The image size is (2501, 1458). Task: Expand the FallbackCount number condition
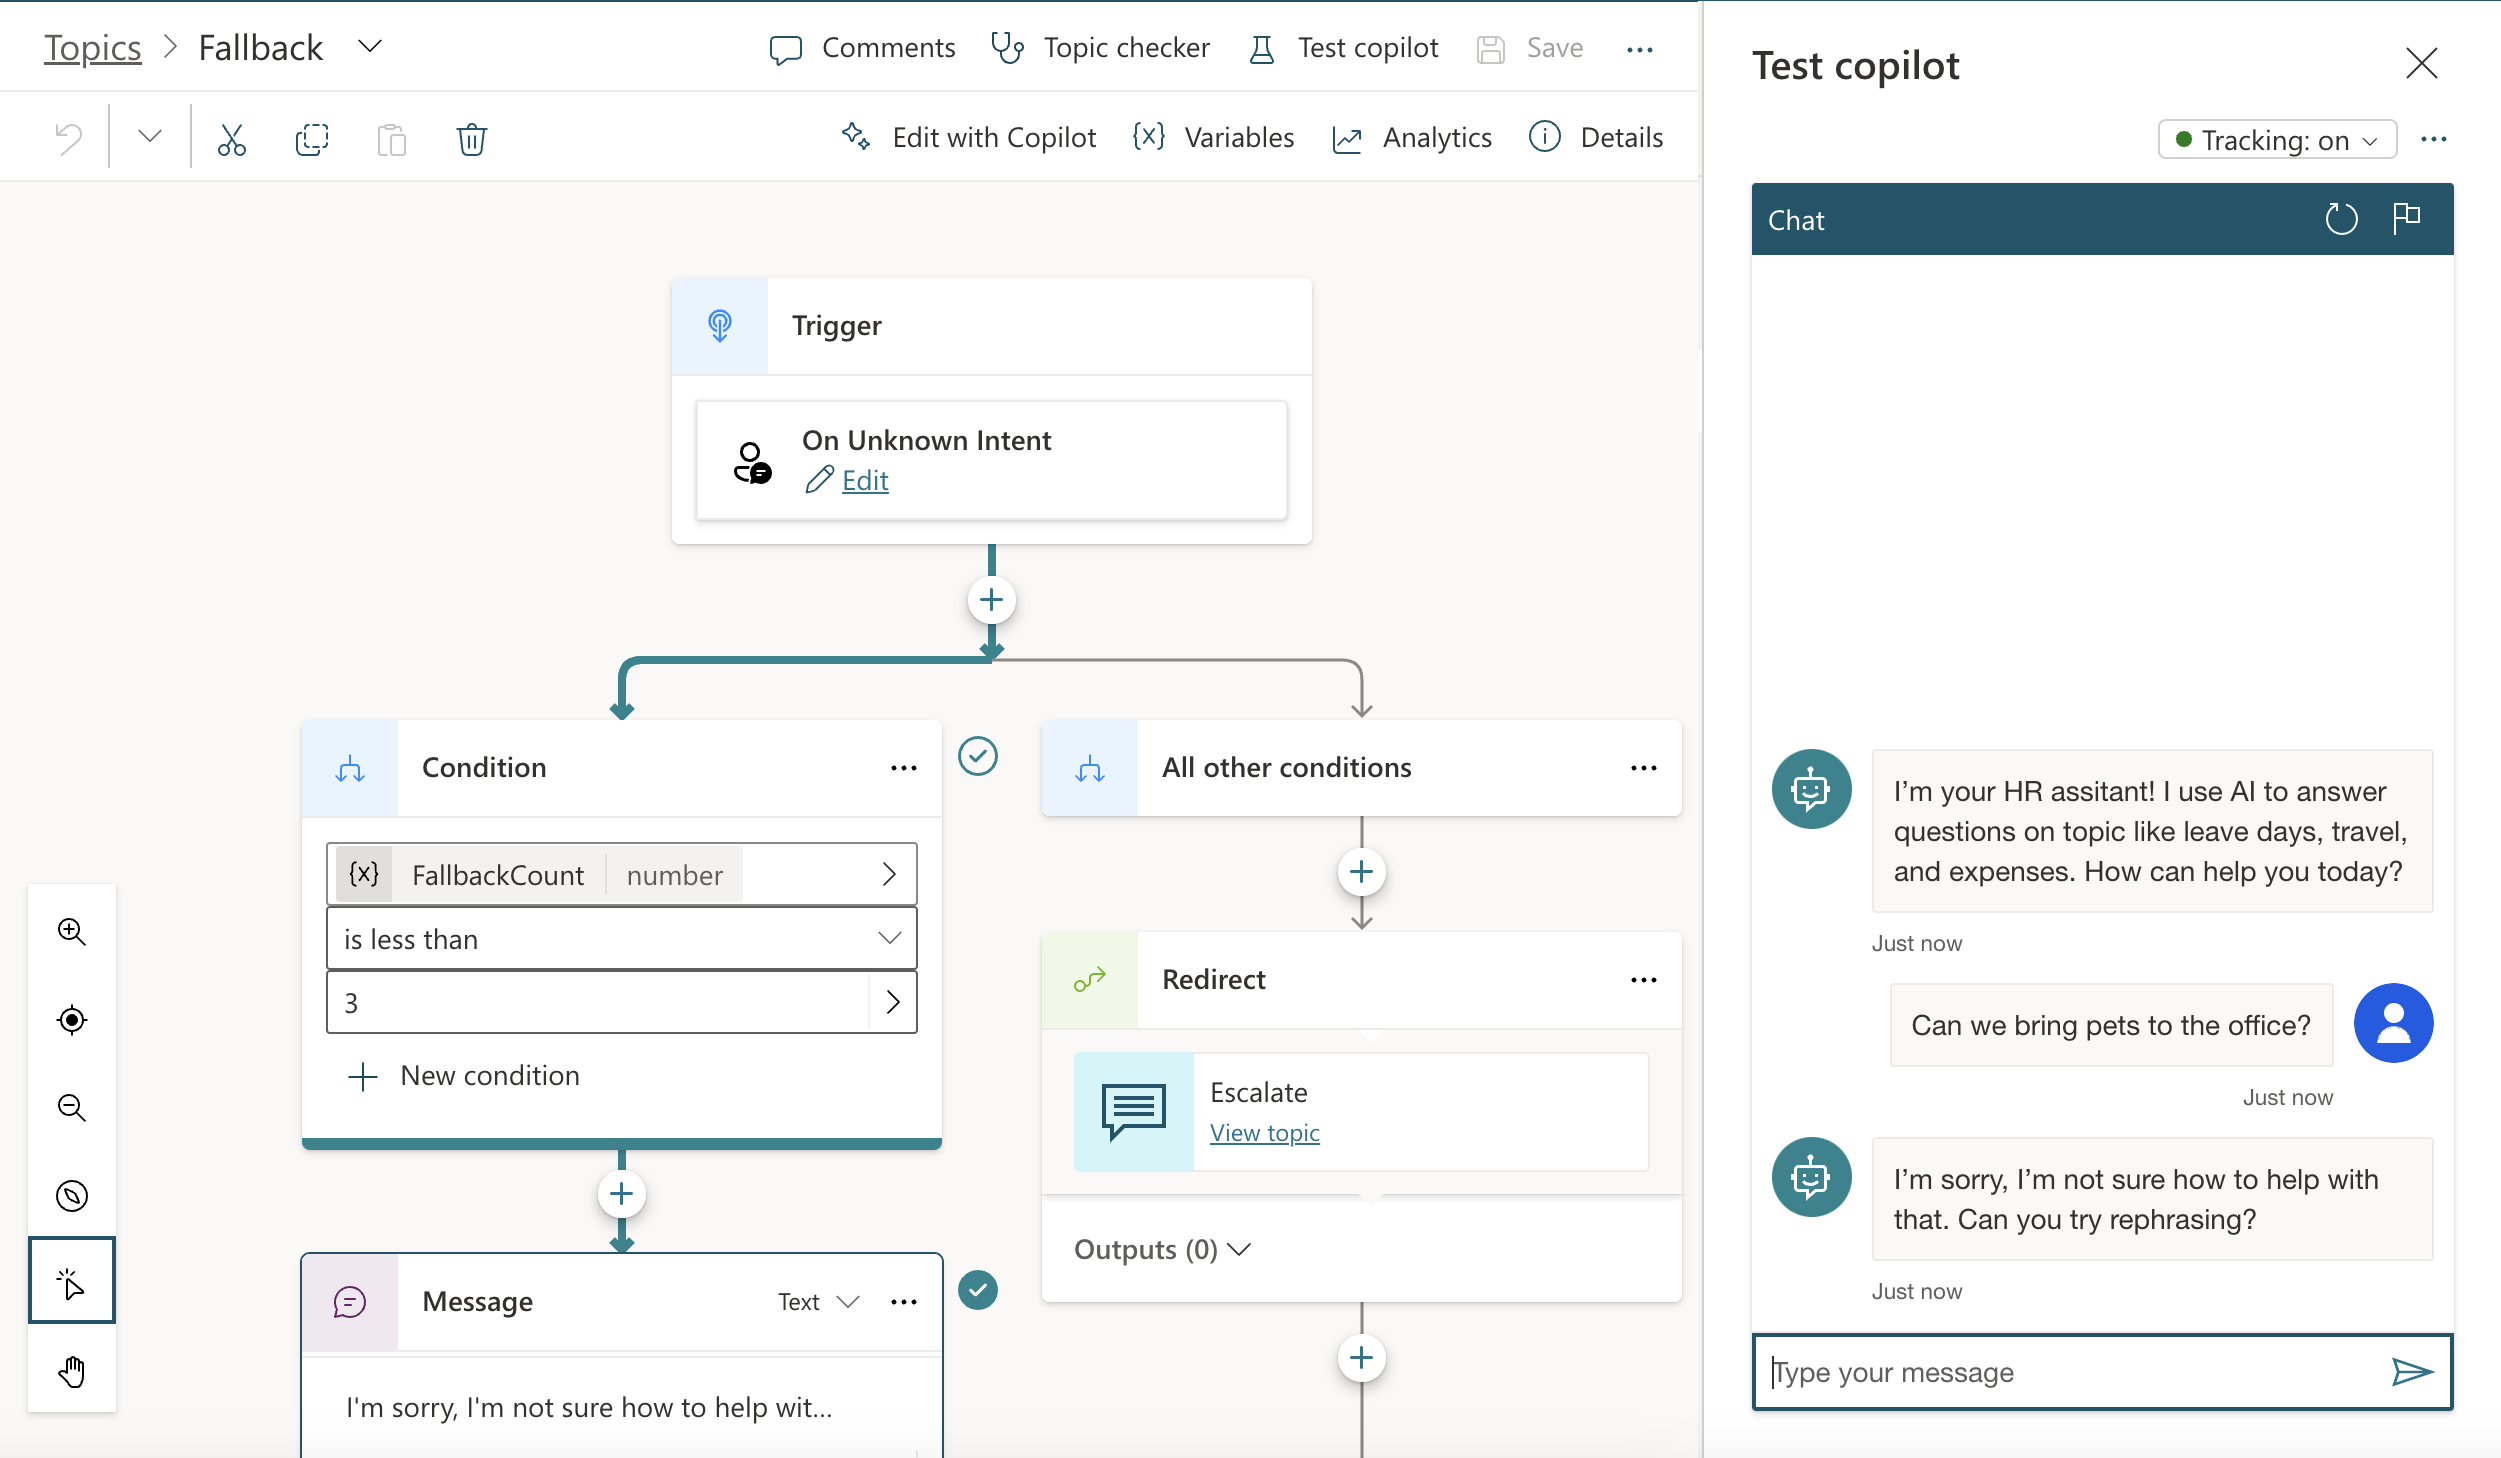point(887,875)
